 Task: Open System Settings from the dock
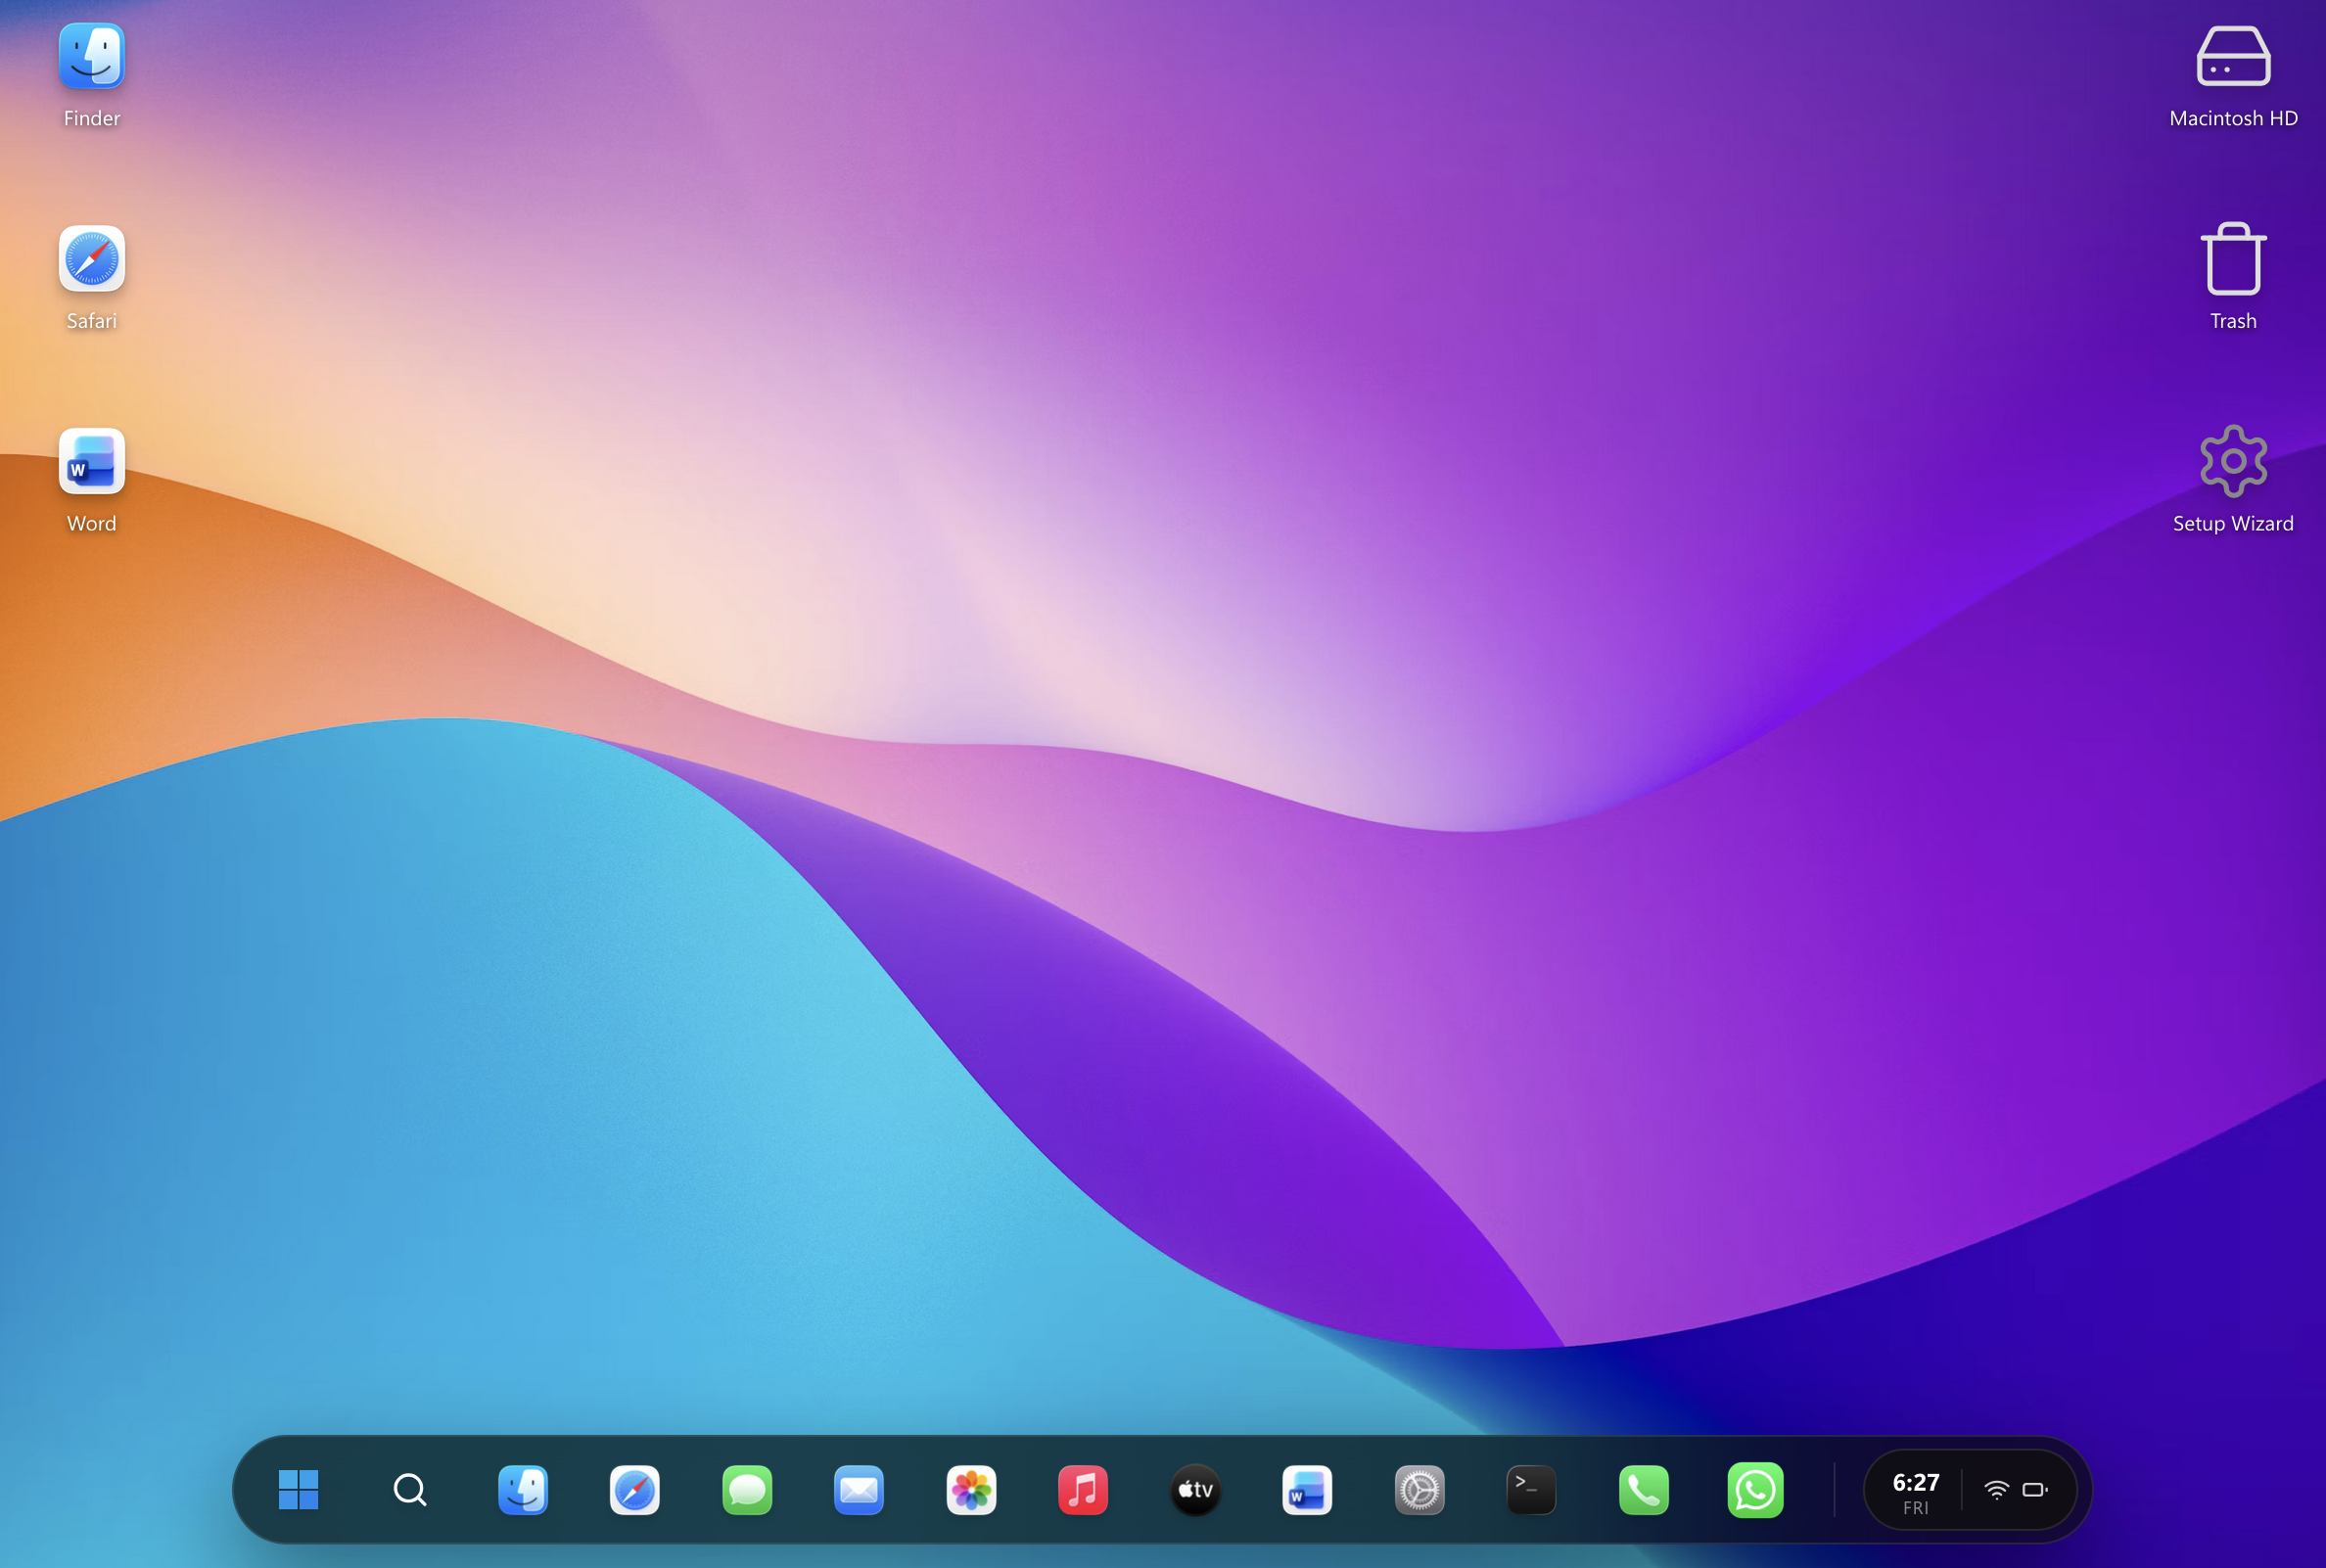point(1419,1489)
